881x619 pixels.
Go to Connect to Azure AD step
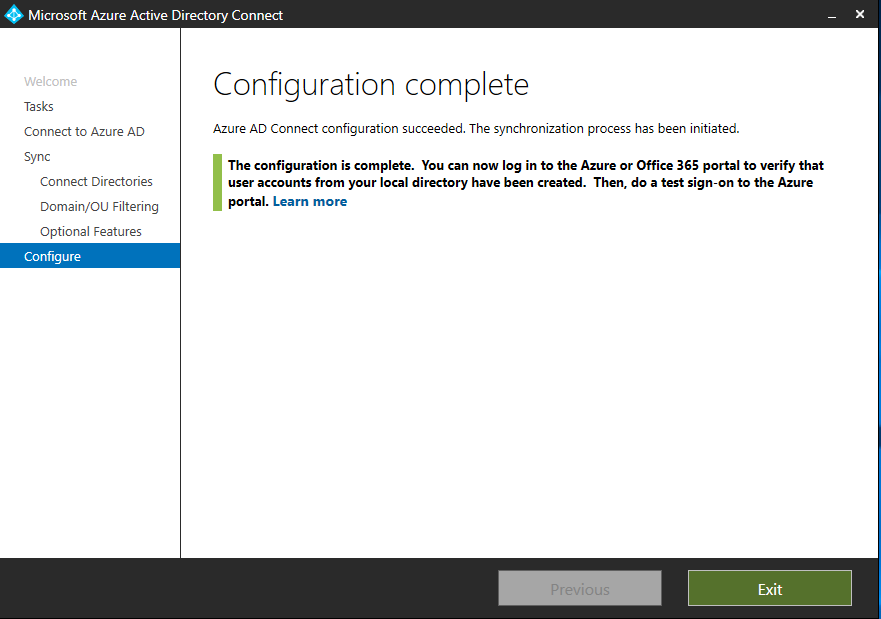(x=84, y=131)
